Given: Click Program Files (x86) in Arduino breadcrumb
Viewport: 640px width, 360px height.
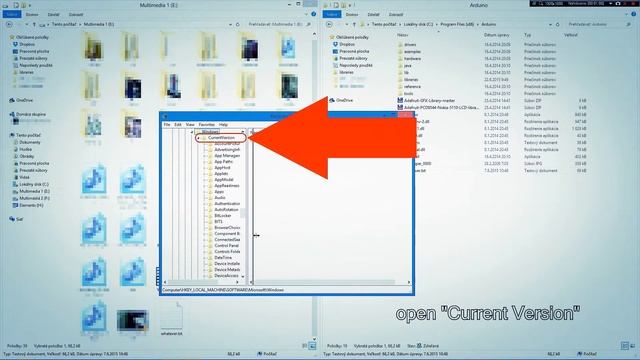Looking at the screenshot, I should 457,24.
